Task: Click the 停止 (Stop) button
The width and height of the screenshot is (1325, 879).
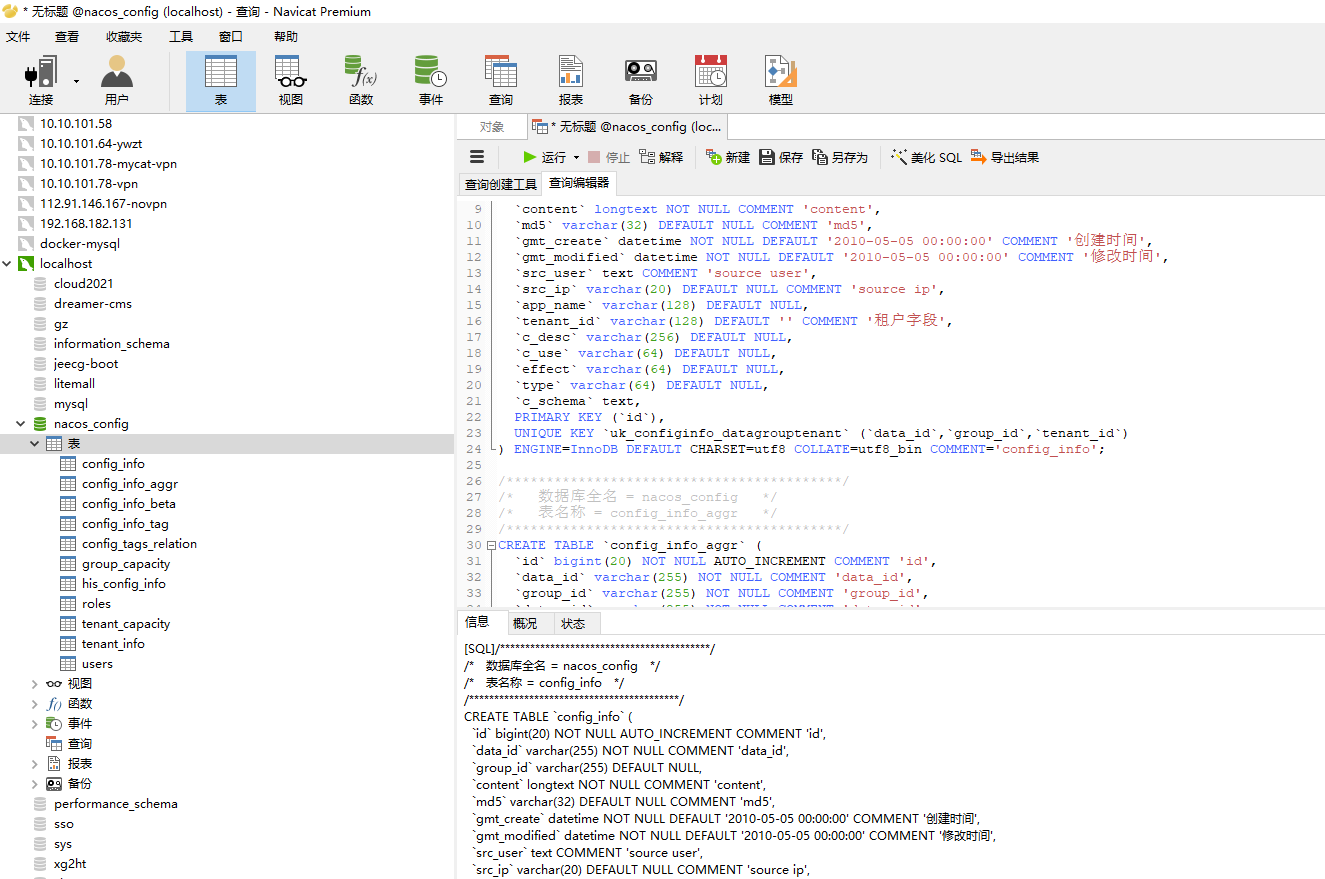Action: click(x=609, y=157)
